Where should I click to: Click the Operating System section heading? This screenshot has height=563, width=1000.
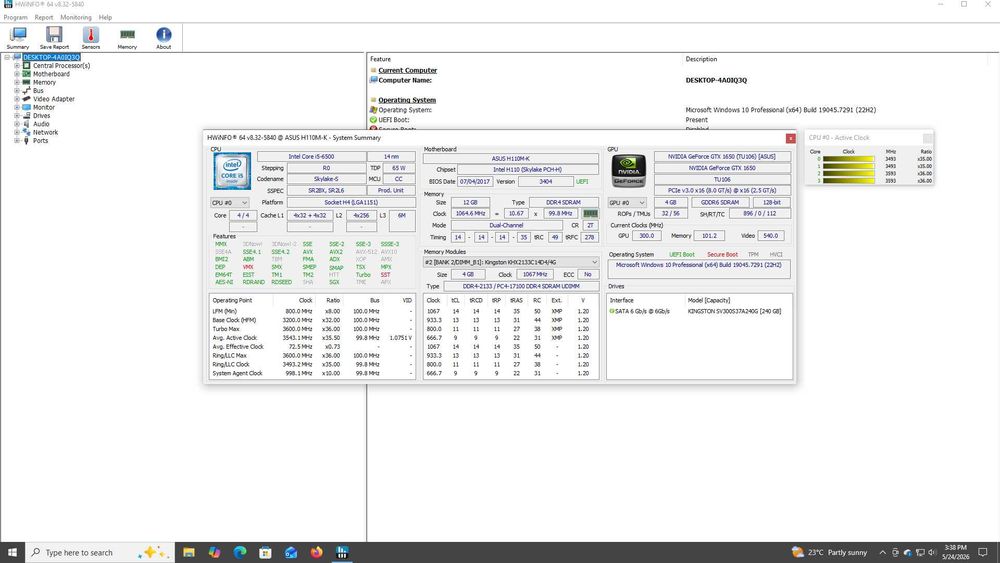tap(407, 100)
